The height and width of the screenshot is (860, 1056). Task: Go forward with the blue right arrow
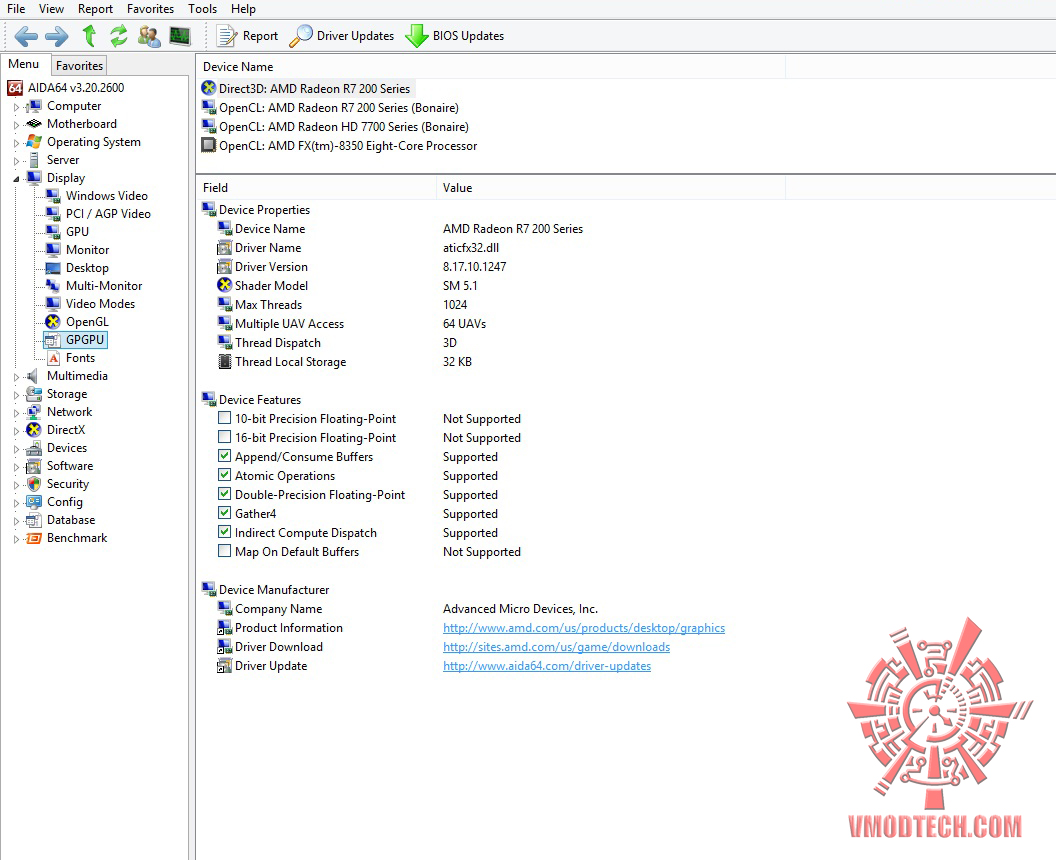tap(57, 36)
